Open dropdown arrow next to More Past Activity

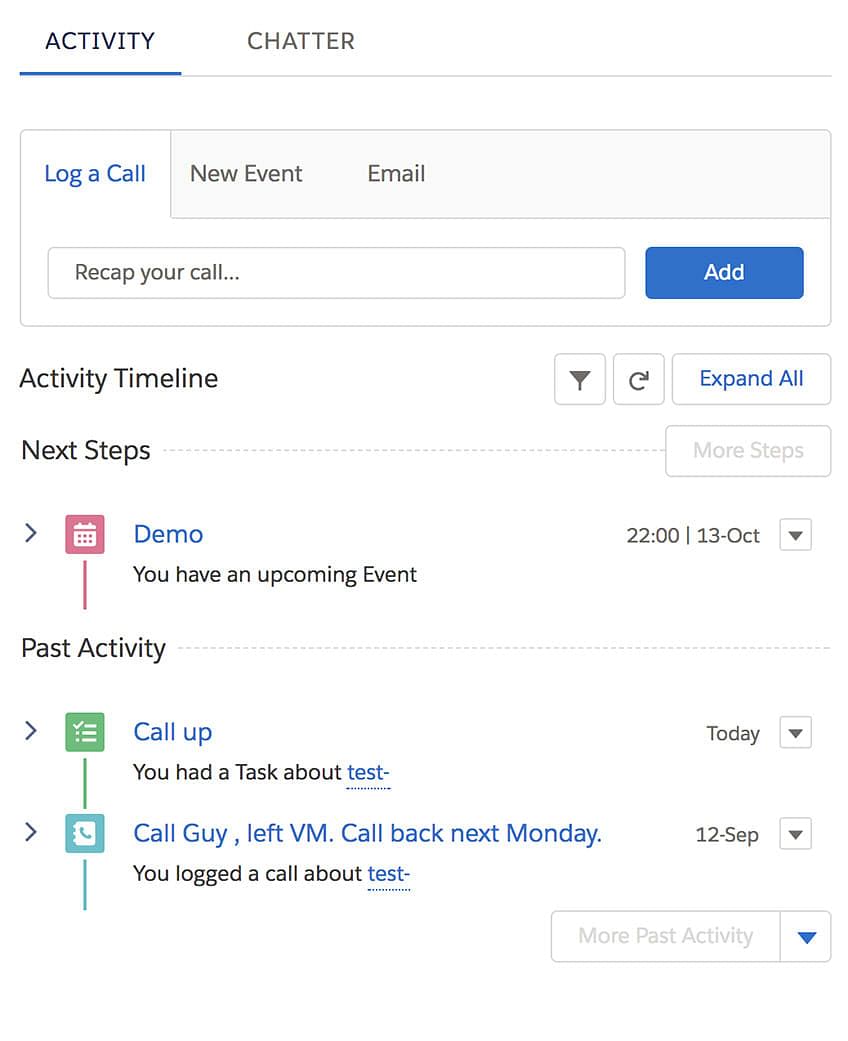806,937
